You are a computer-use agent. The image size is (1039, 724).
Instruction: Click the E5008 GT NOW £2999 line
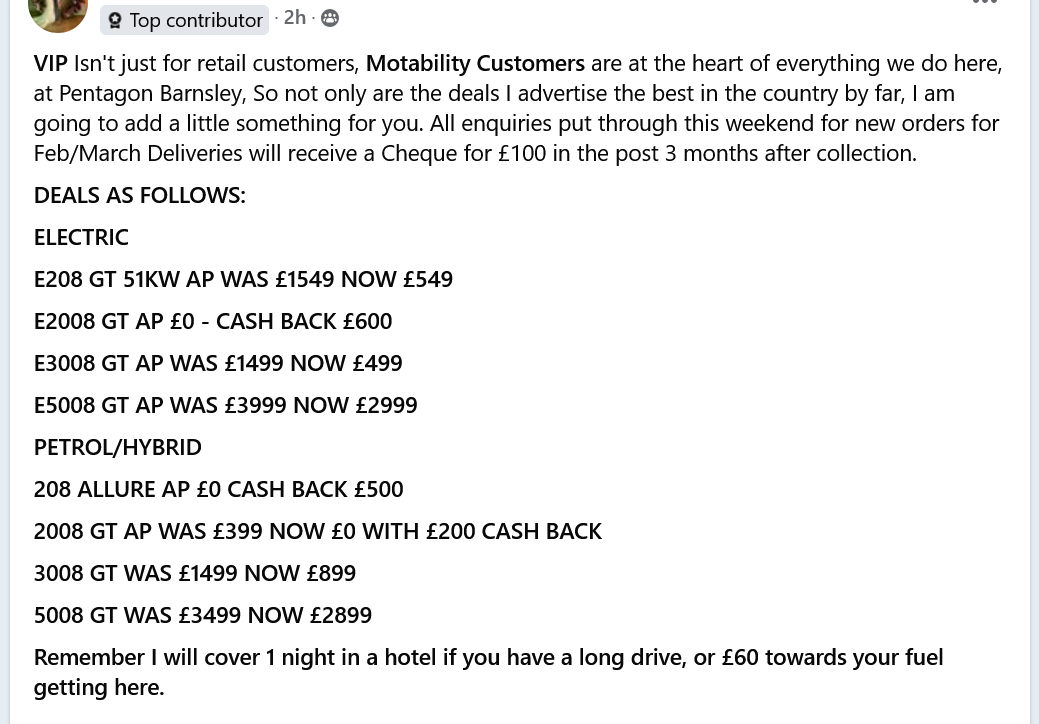pyautogui.click(x=225, y=405)
